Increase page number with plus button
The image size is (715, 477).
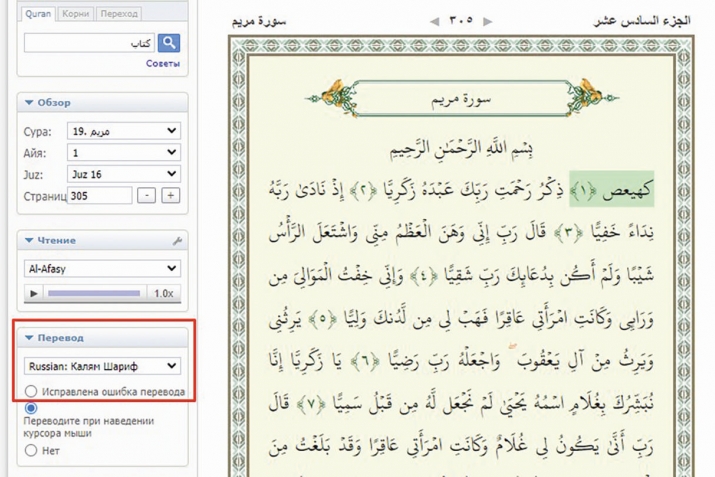point(170,196)
